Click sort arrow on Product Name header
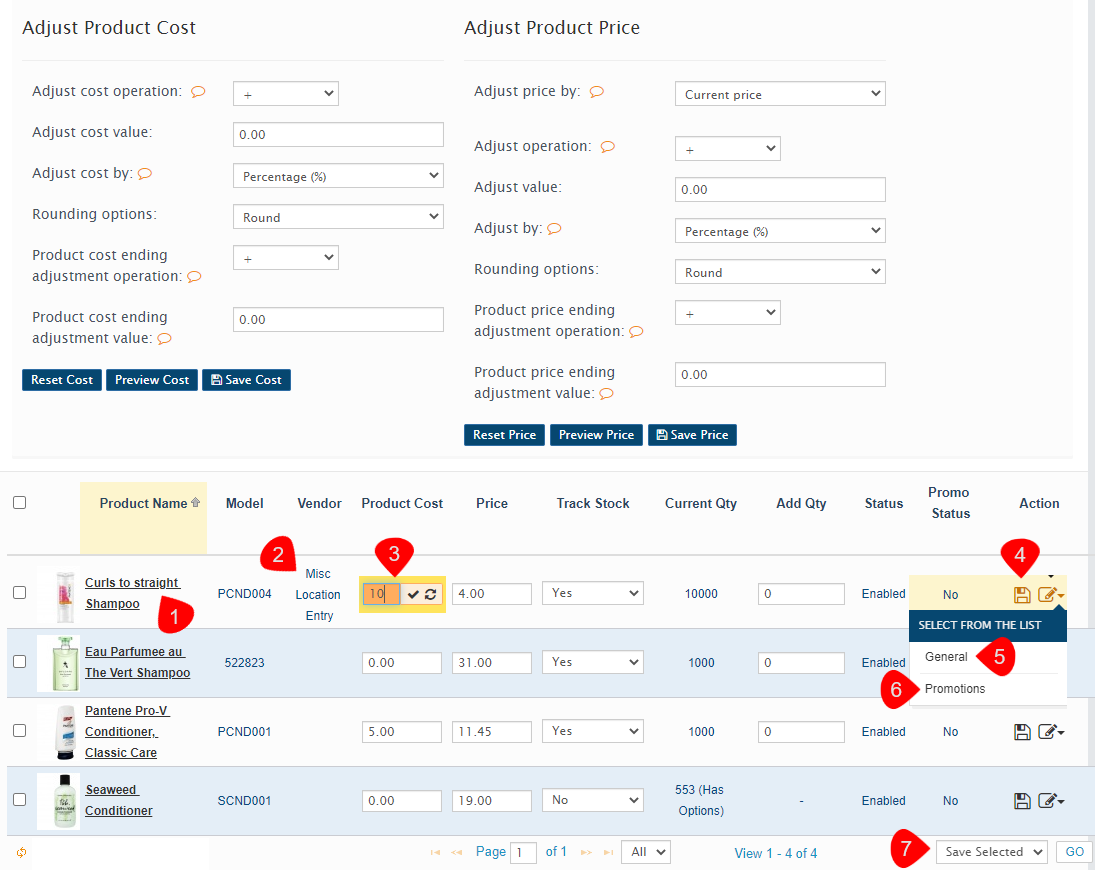Viewport: 1095px width, 870px height. tap(196, 503)
